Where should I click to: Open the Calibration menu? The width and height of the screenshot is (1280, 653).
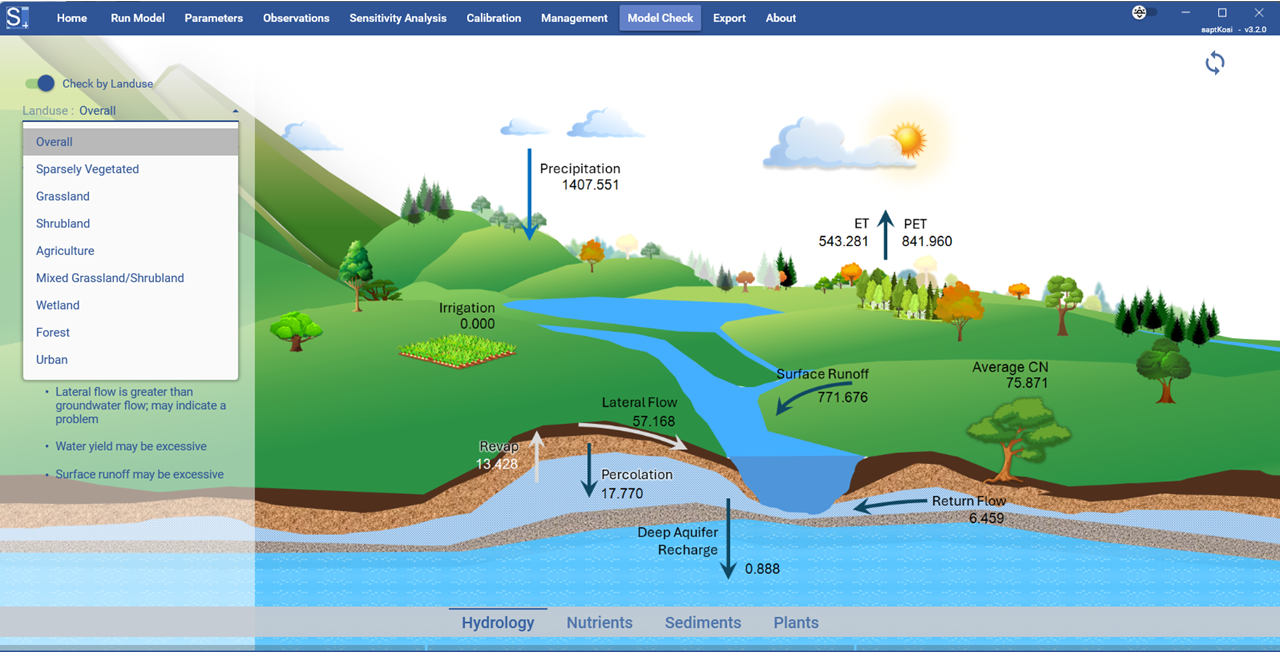pos(493,17)
